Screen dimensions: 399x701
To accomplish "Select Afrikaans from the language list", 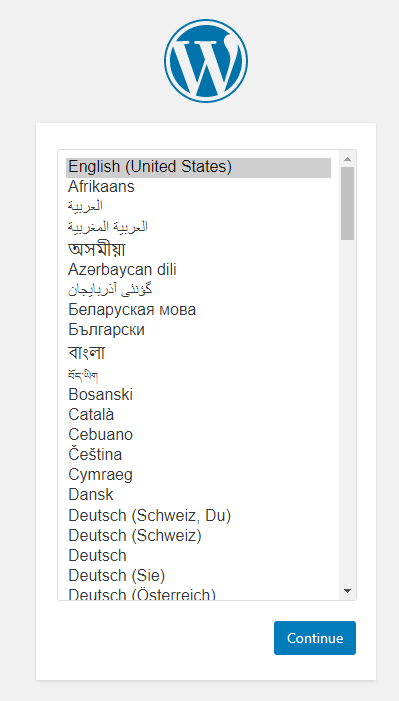I will [199, 186].
